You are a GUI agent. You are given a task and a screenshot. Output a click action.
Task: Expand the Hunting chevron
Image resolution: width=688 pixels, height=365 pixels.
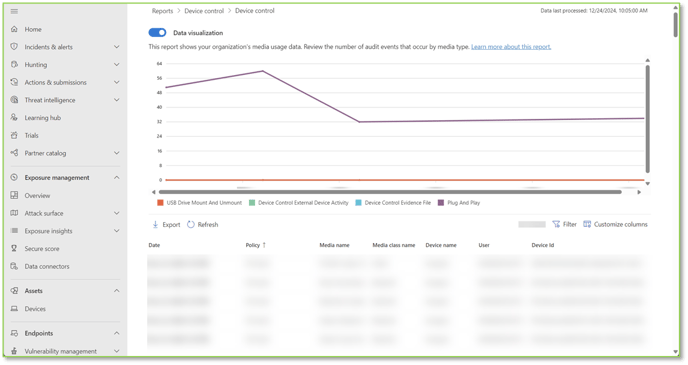117,64
